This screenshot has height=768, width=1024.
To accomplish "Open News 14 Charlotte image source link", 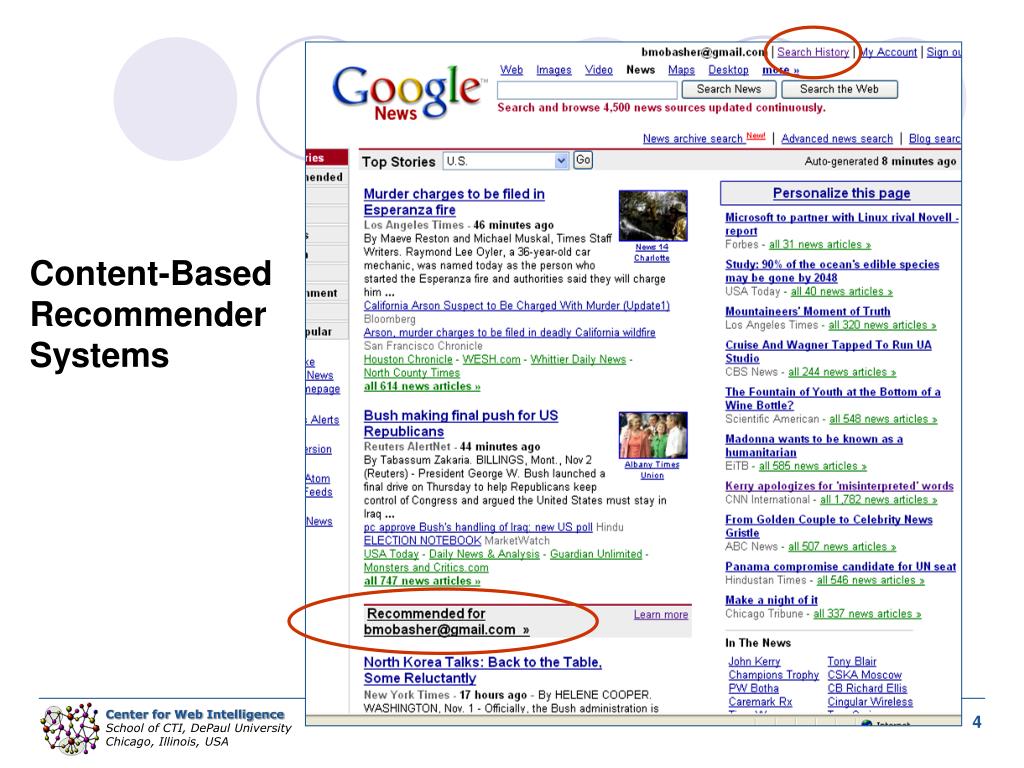I will click(x=652, y=253).
